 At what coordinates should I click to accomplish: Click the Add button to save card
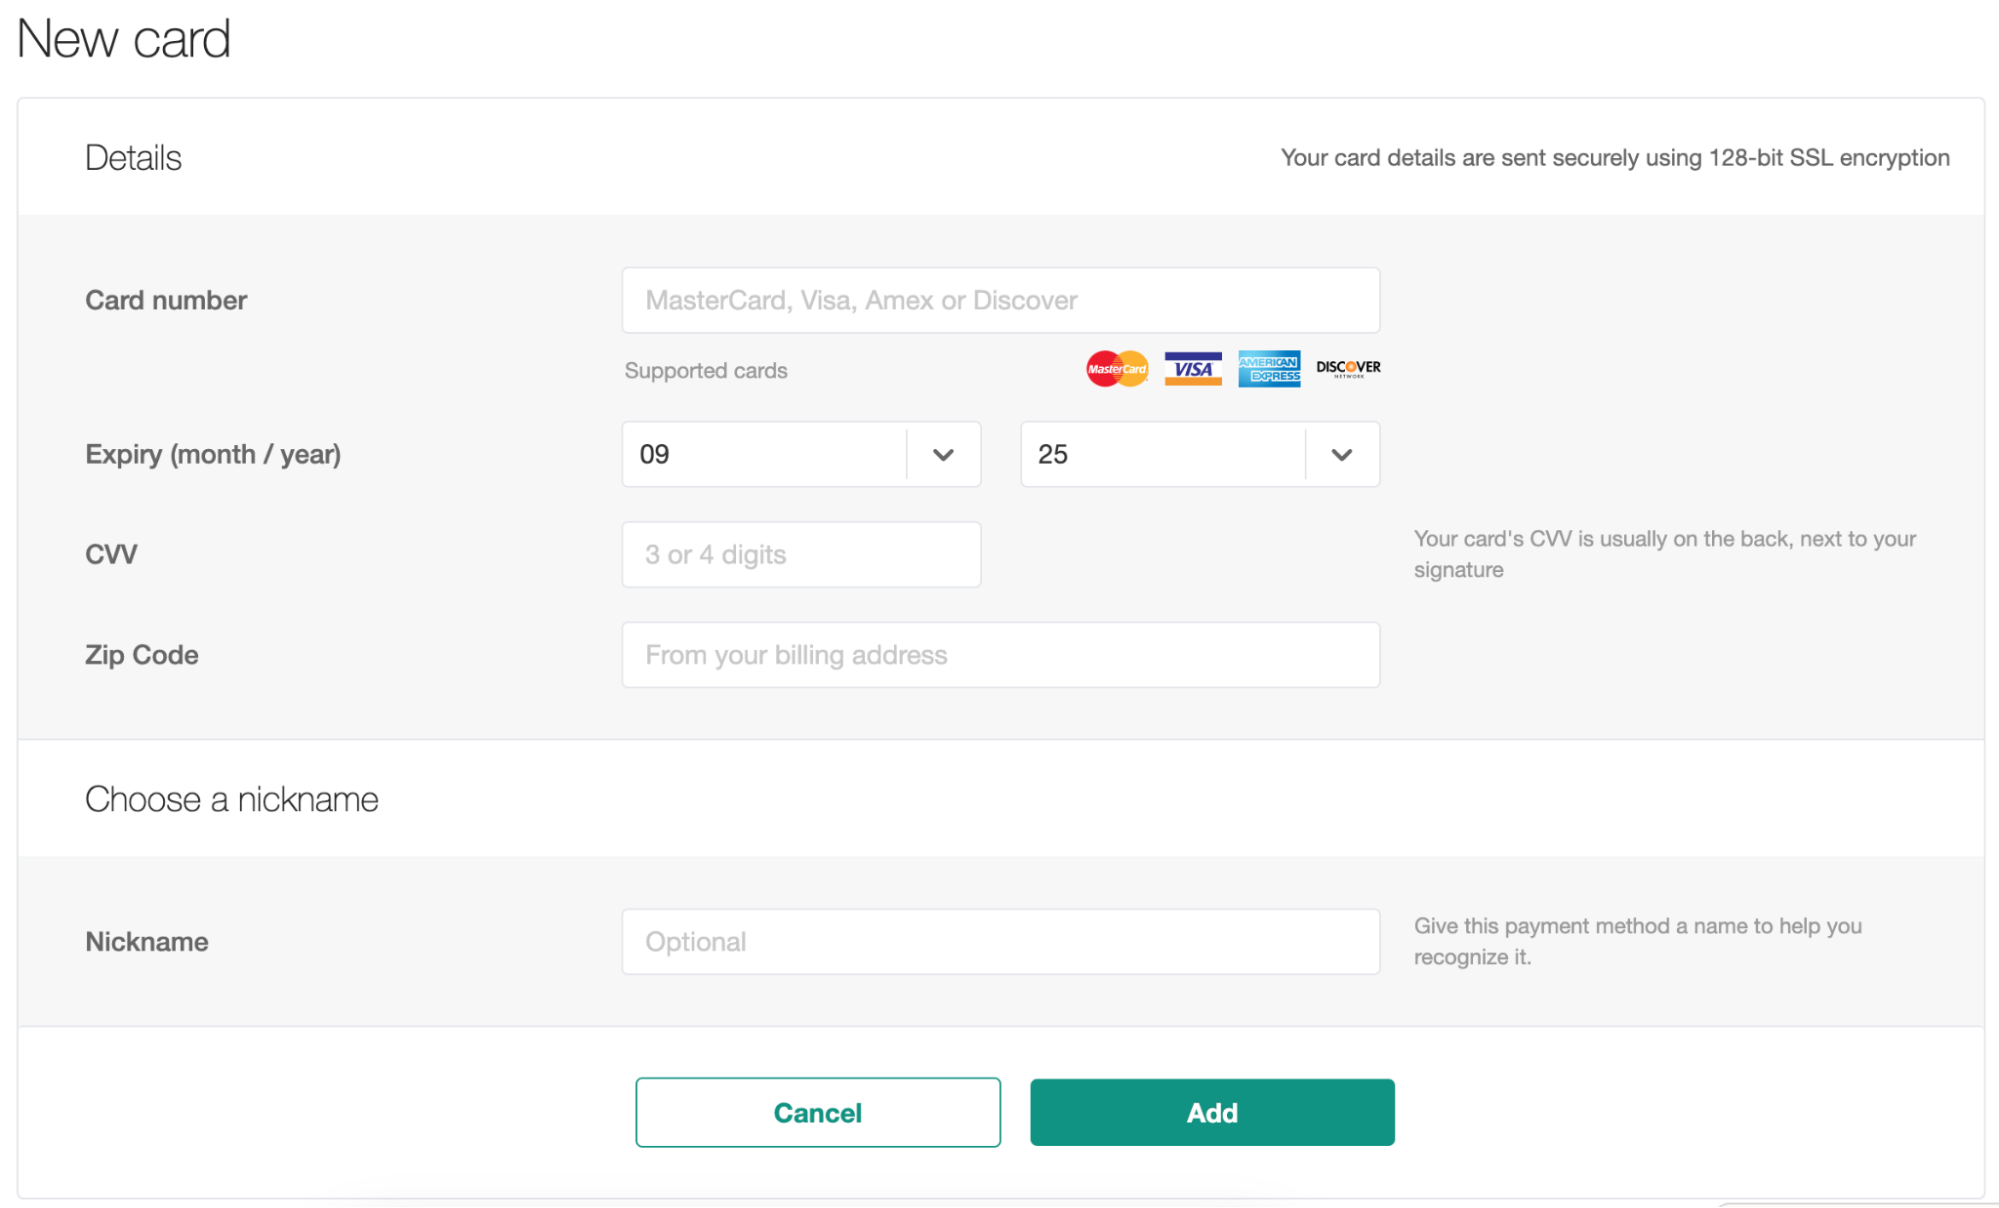coord(1211,1112)
